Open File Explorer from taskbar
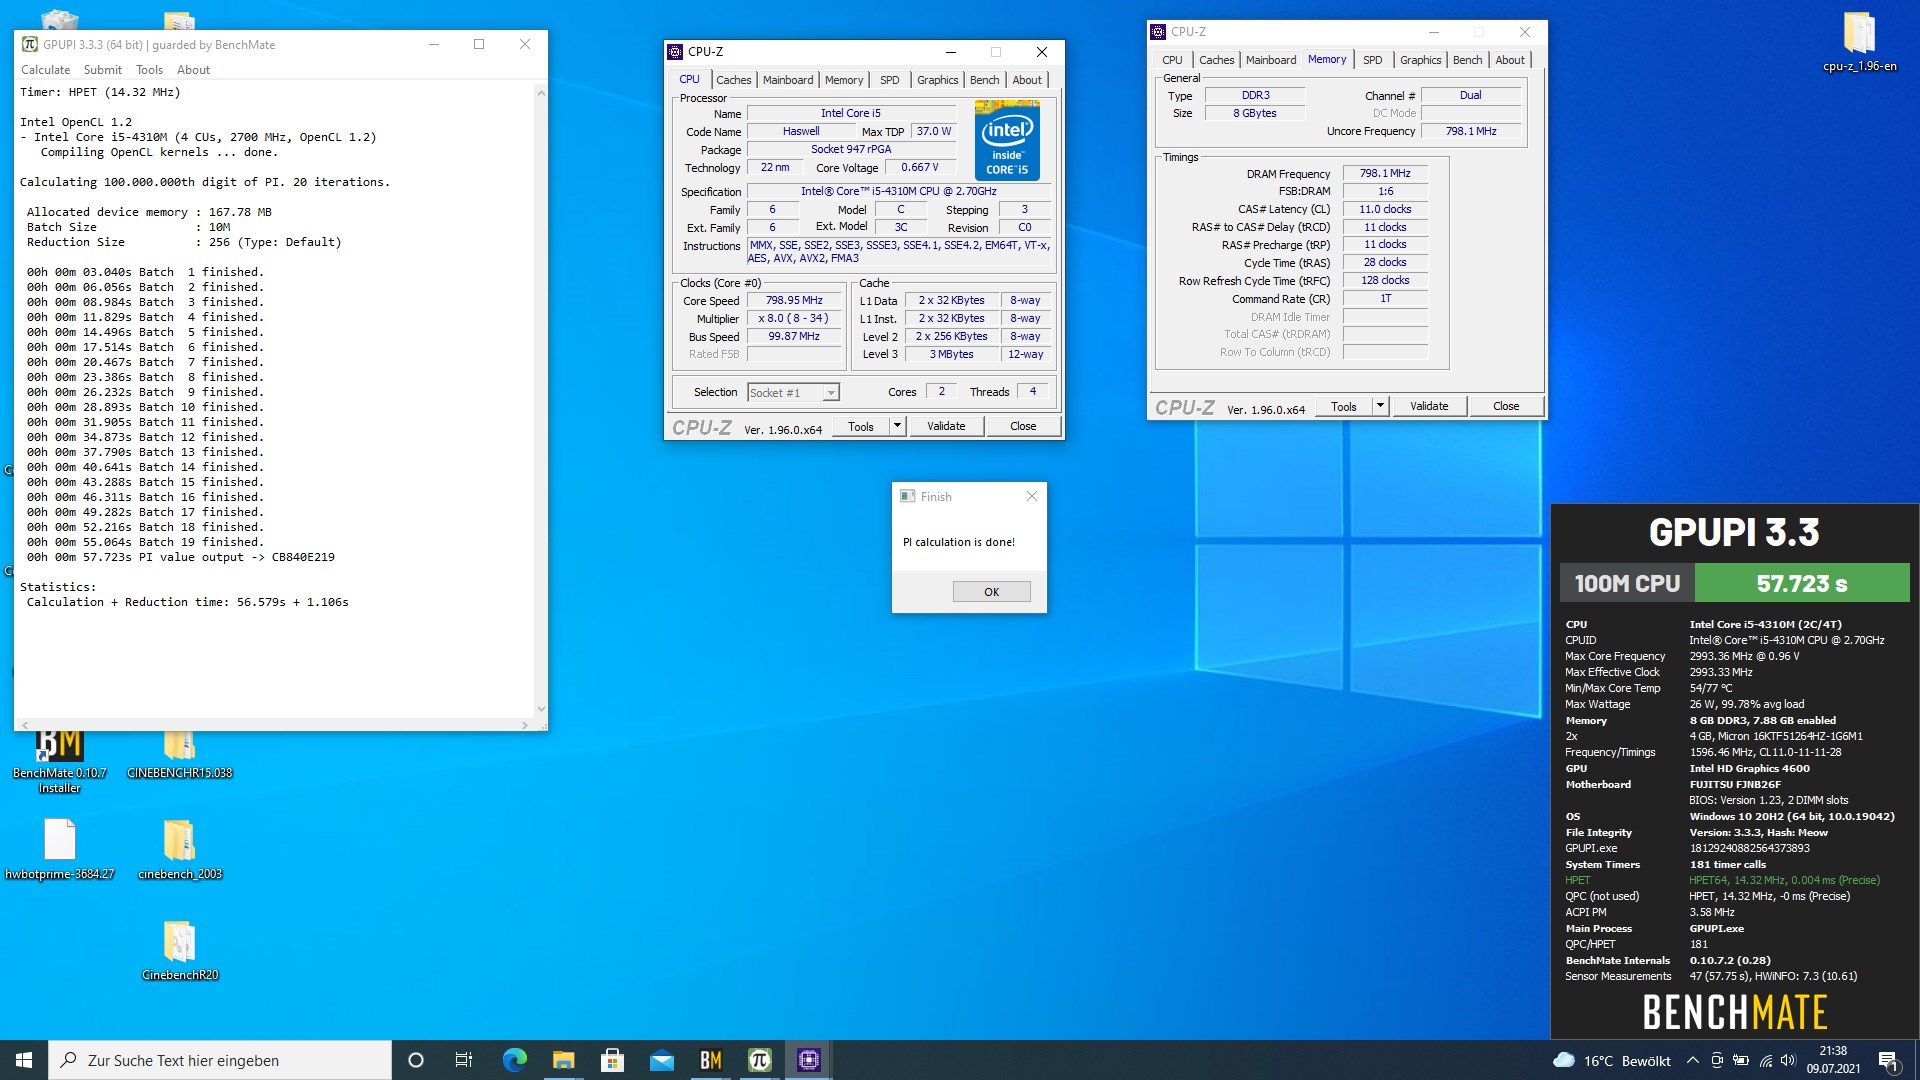 (563, 1060)
